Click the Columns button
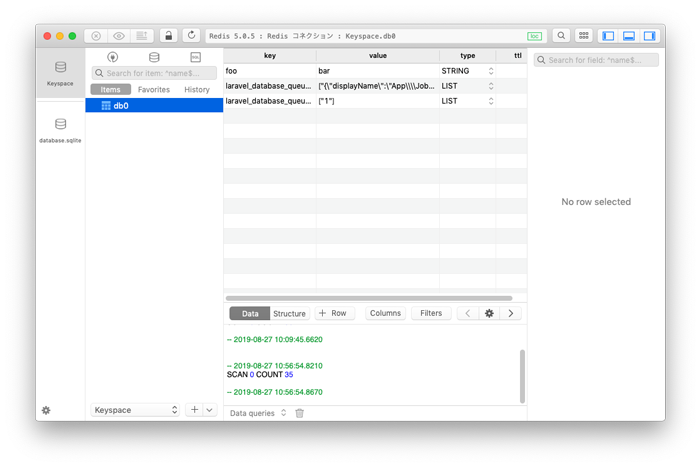The height and width of the screenshot is (467, 700). tap(385, 313)
